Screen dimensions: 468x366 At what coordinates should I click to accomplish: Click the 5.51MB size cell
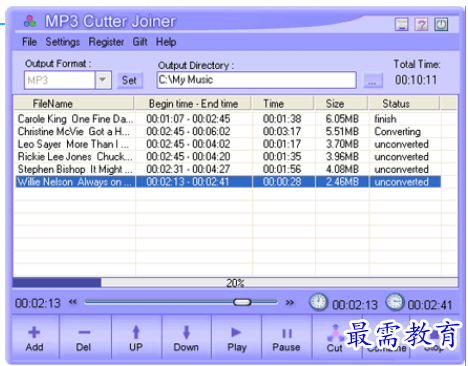click(342, 131)
